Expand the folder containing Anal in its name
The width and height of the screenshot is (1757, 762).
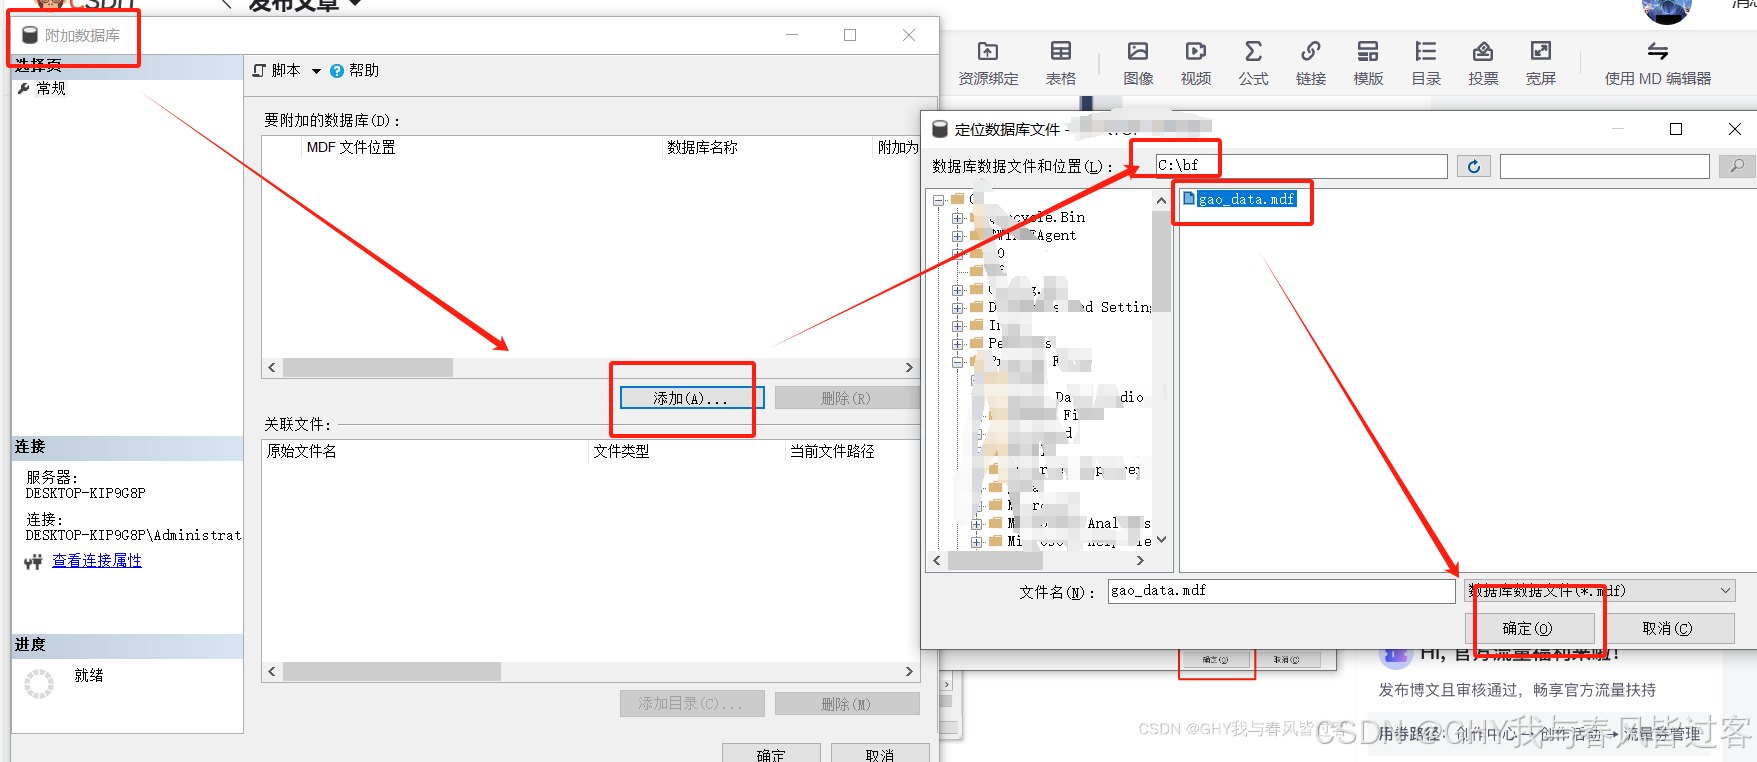(x=977, y=524)
